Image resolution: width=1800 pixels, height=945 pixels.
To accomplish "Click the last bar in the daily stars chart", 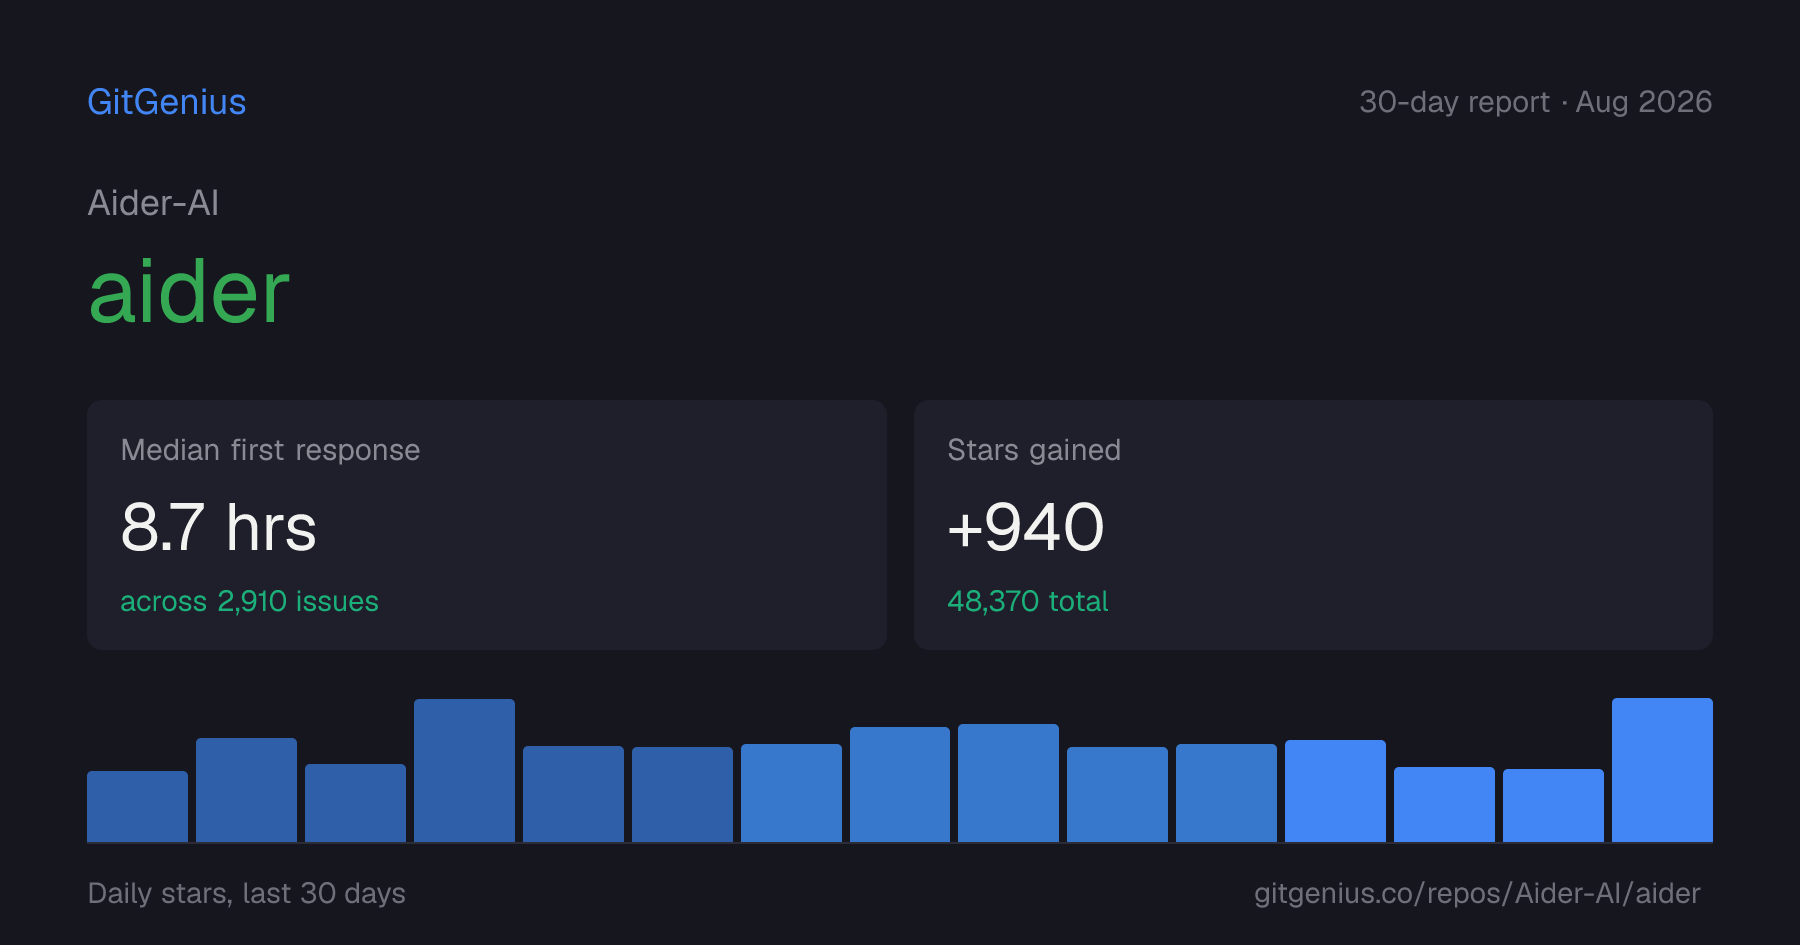I will coord(1662,770).
